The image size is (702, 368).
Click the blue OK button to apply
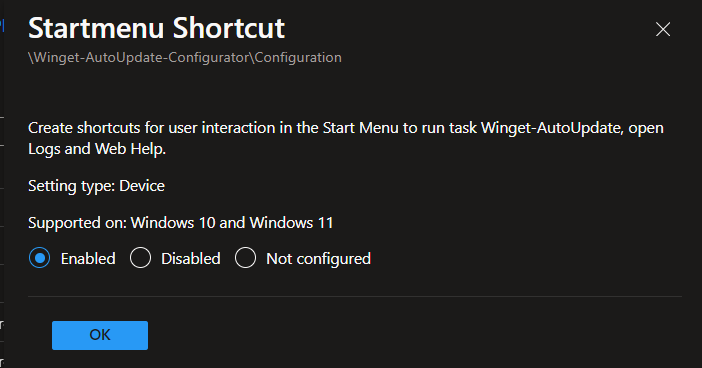tap(100, 335)
